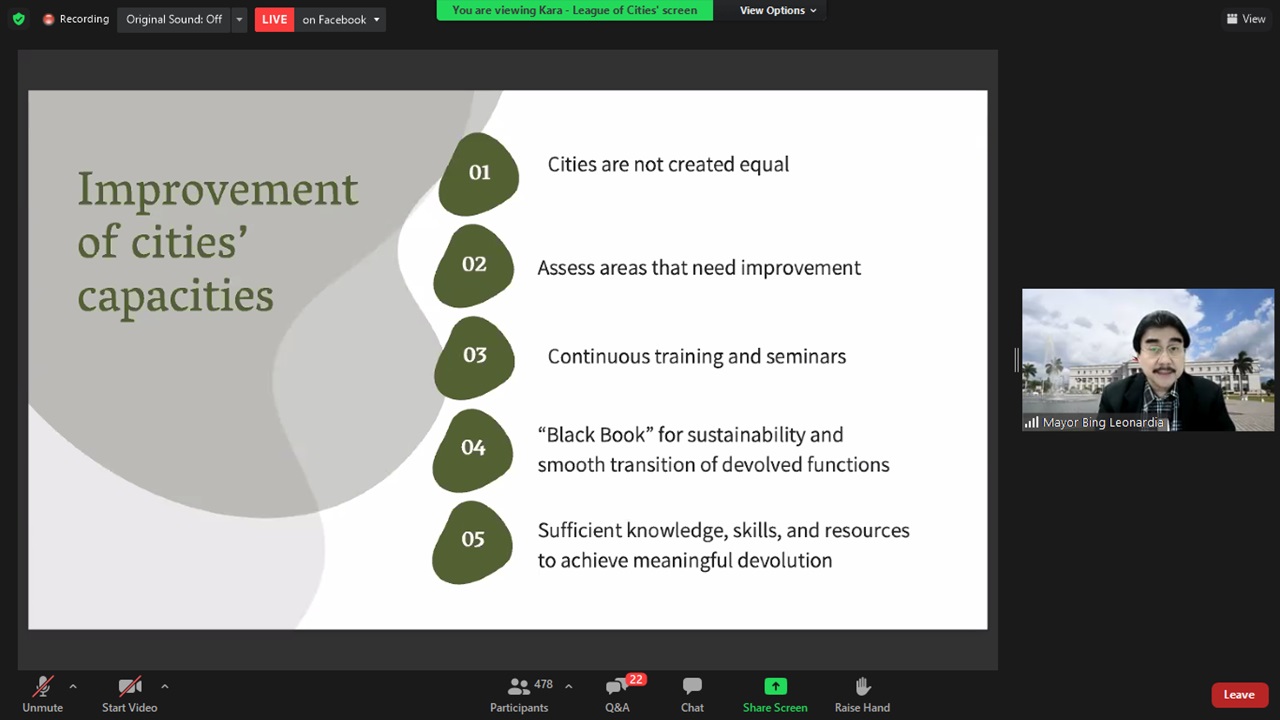Open the Original Sound: Off button
This screenshot has width=1280, height=720.
tap(174, 19)
